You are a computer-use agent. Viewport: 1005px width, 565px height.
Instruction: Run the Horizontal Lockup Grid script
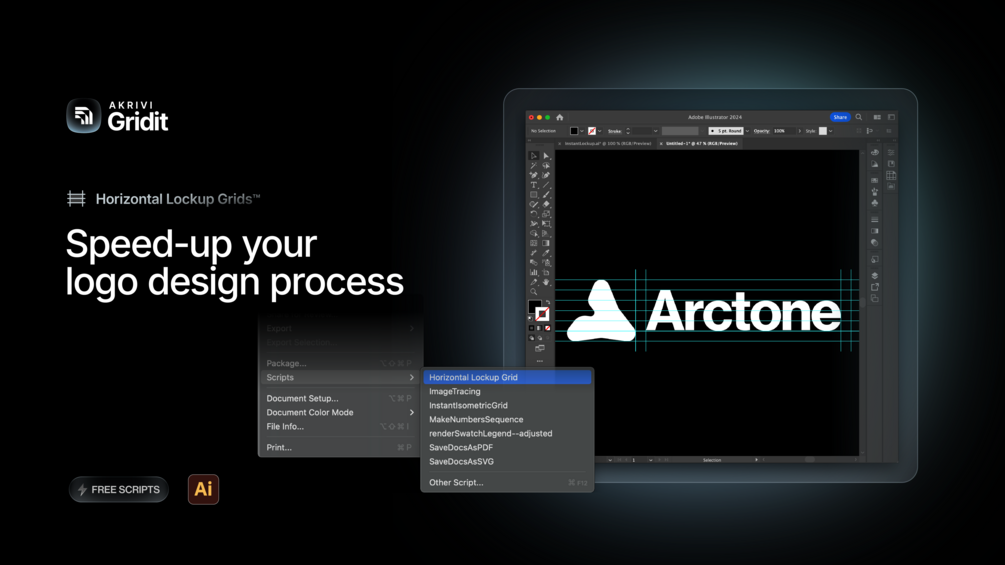[507, 377]
